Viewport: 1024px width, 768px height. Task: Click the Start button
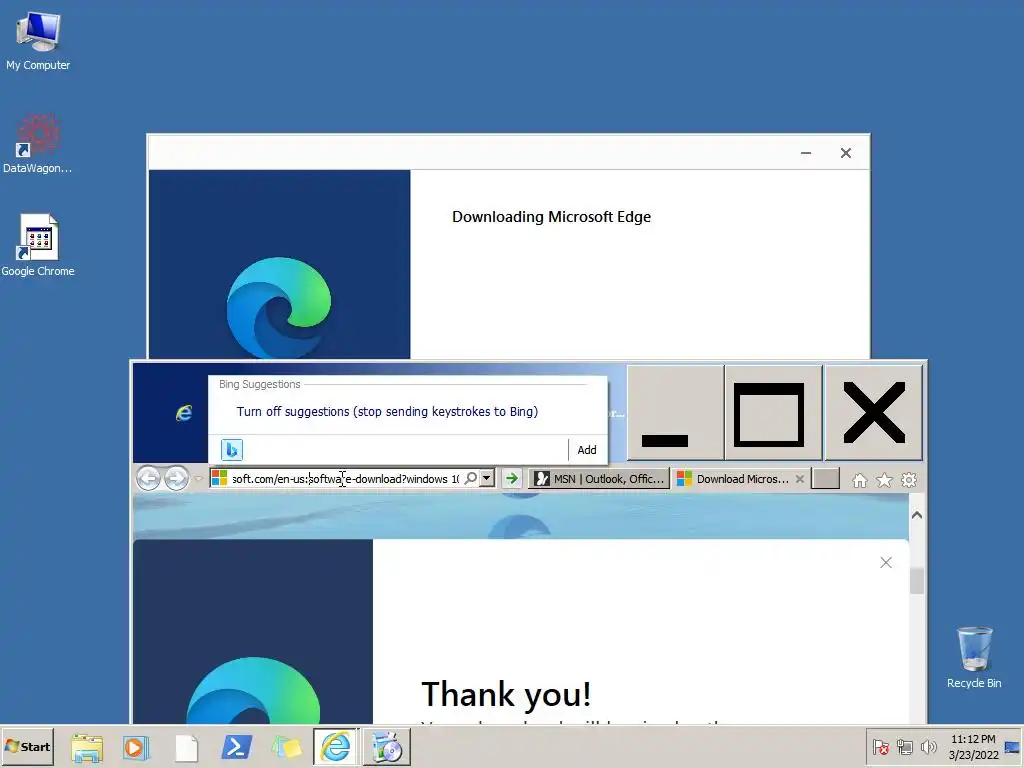(27, 746)
